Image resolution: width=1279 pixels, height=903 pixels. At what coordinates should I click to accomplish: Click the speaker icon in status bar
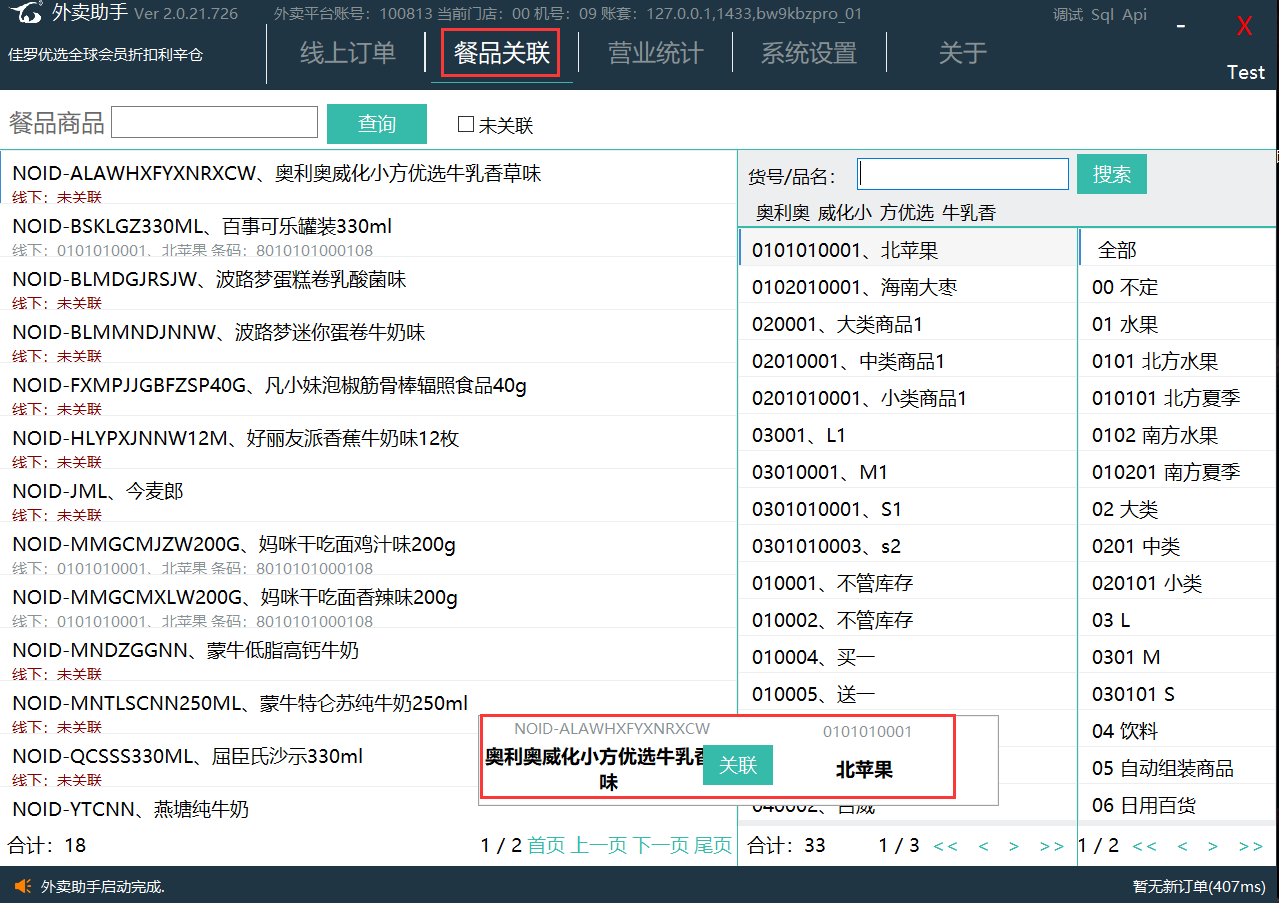pyautogui.click(x=22, y=886)
